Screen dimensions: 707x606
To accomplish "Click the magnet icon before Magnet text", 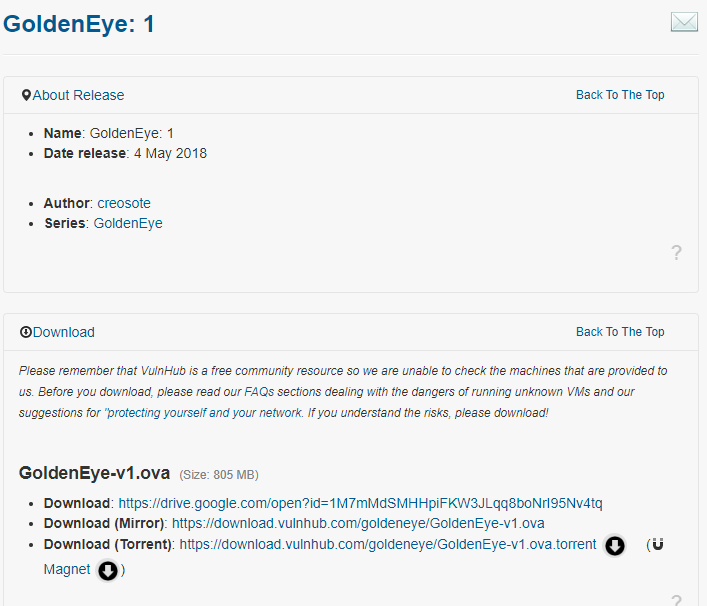I will tap(657, 545).
